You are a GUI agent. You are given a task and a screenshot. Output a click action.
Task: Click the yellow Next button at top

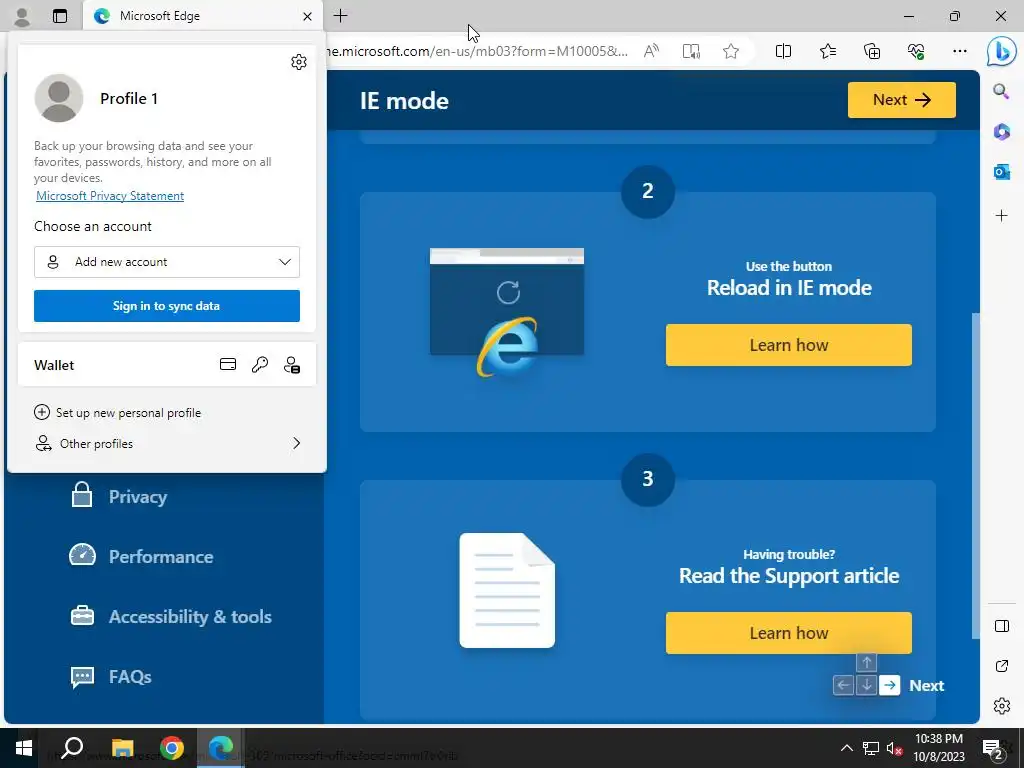coord(901,100)
